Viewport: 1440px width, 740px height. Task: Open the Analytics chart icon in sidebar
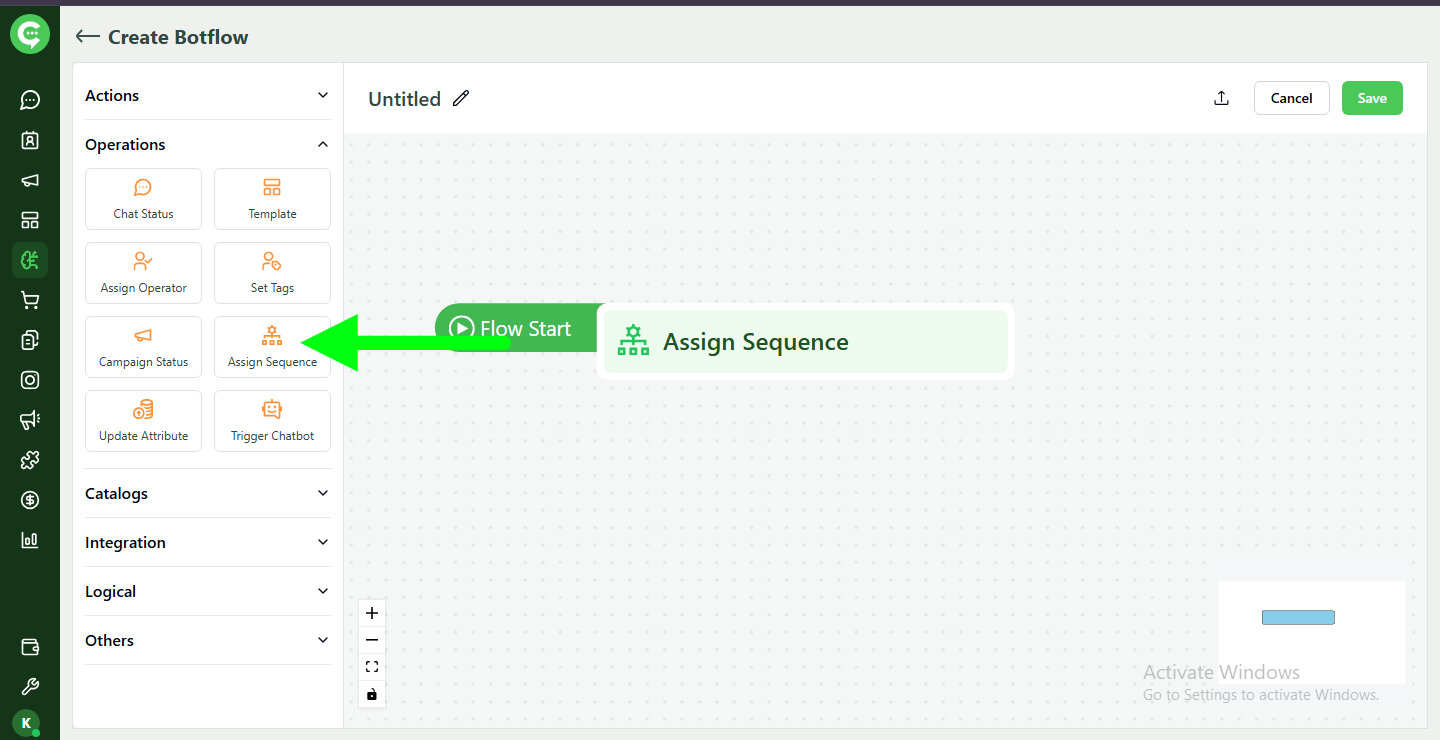[x=29, y=540]
